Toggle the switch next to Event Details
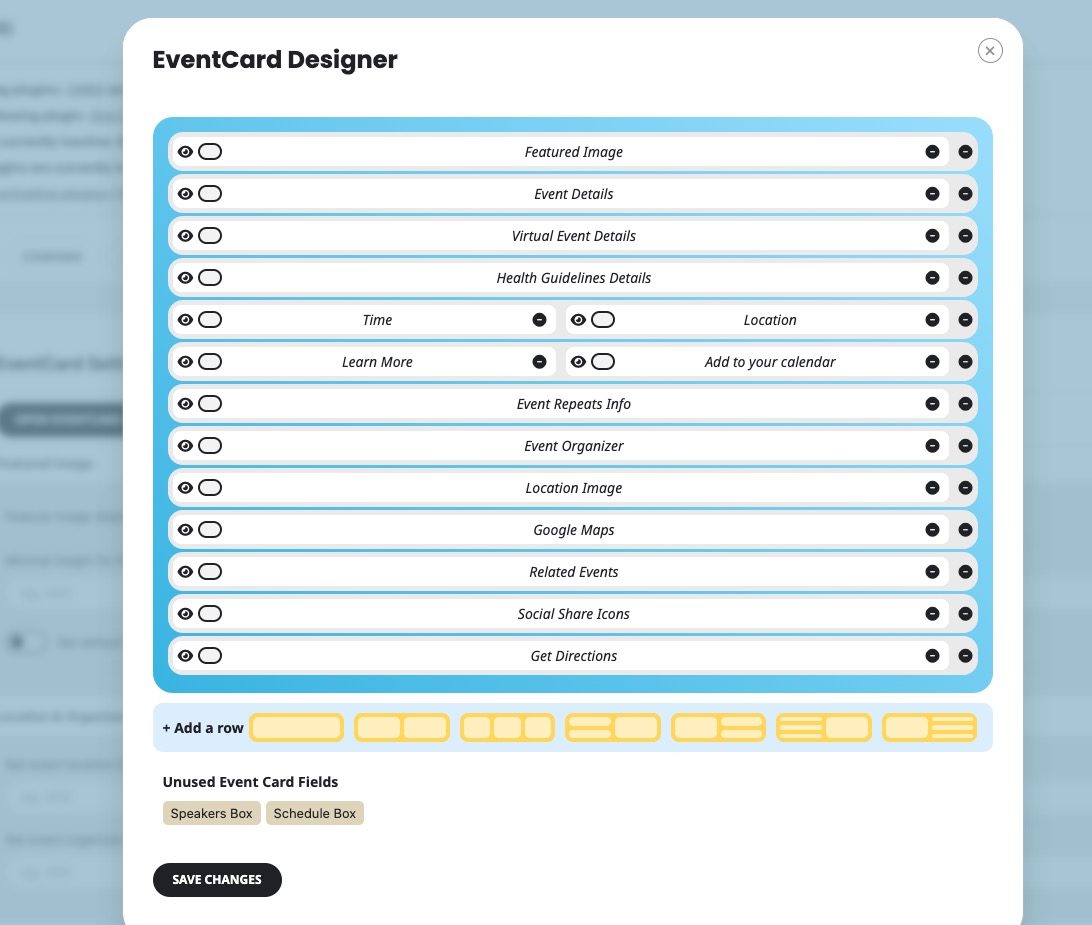 coord(210,194)
